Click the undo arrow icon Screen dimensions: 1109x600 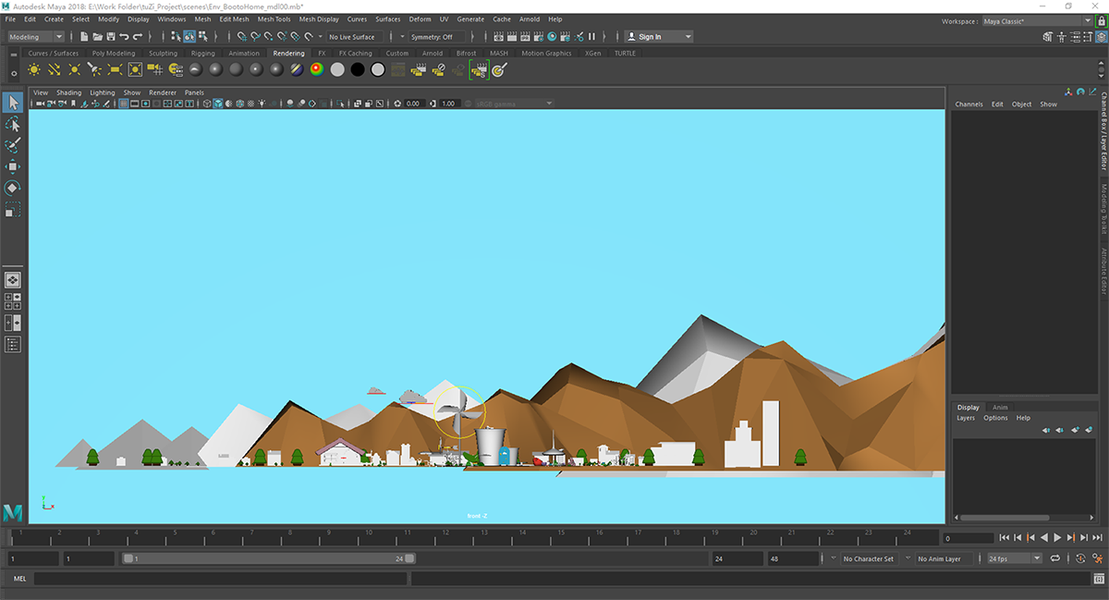(124, 37)
